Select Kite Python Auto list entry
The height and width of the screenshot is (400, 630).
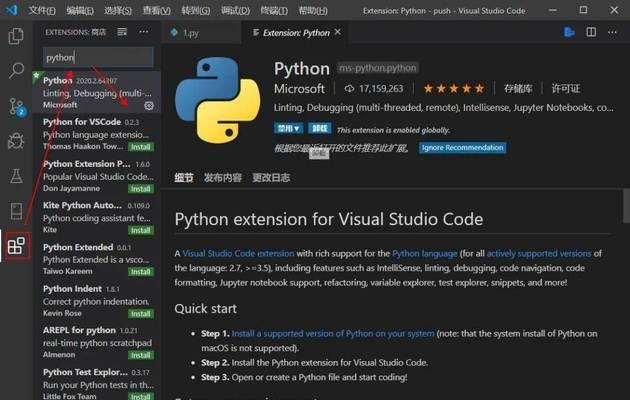coord(96,217)
